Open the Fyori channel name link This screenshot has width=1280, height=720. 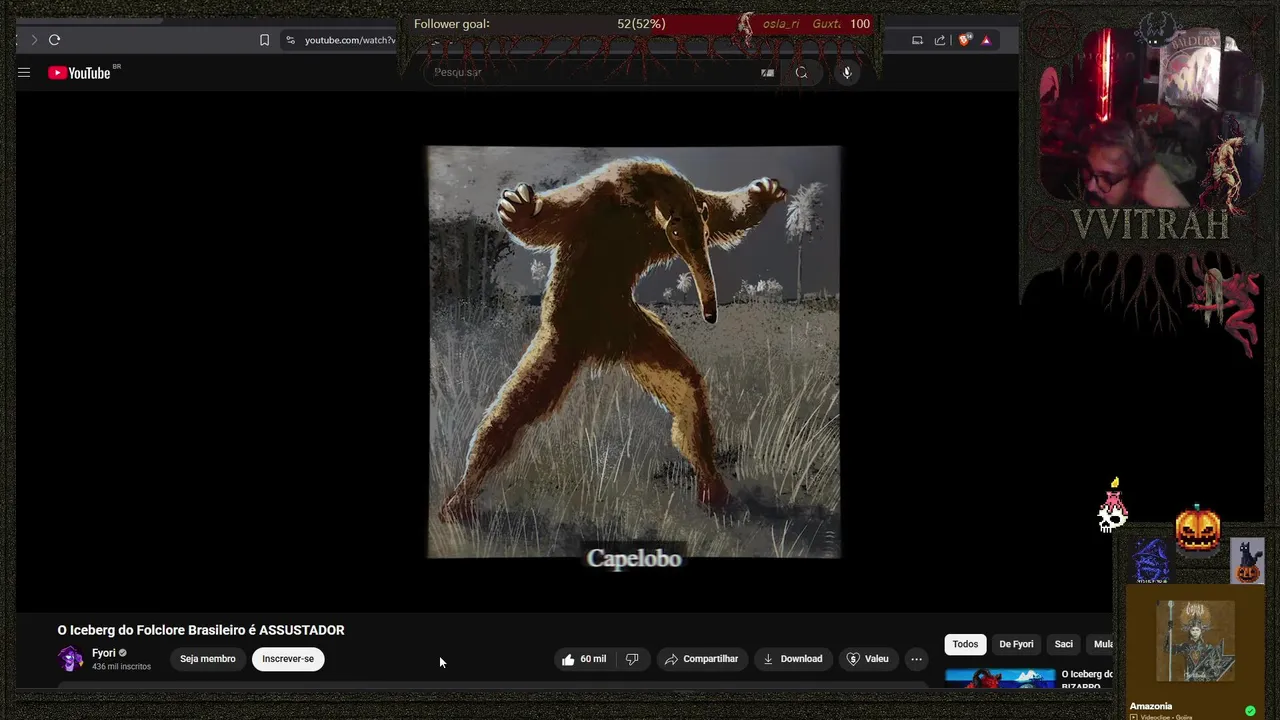[x=104, y=653]
